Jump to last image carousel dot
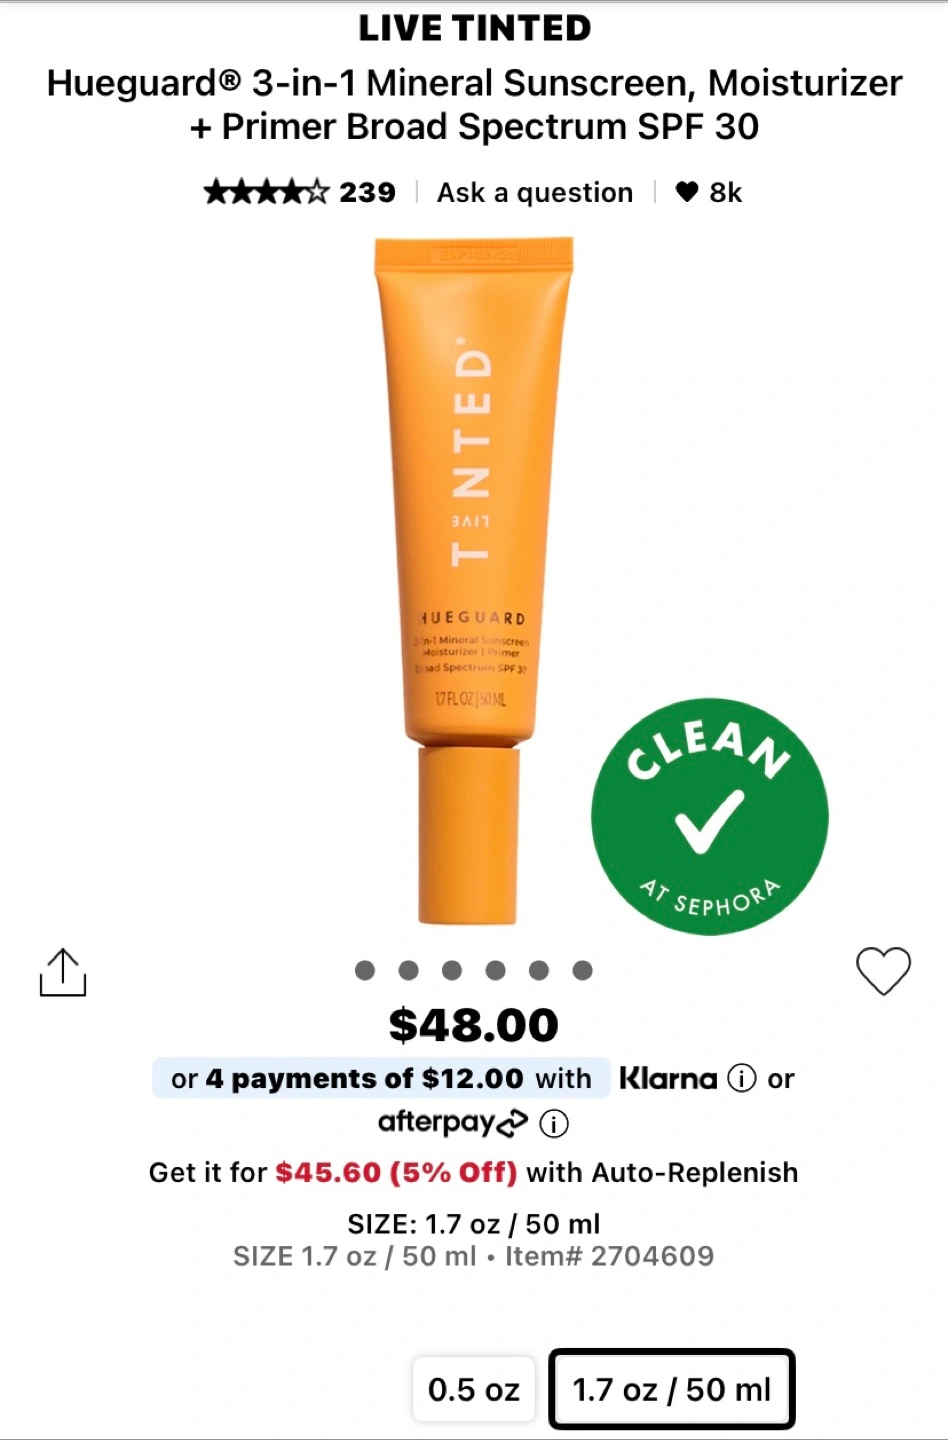948x1440 pixels. [x=582, y=970]
